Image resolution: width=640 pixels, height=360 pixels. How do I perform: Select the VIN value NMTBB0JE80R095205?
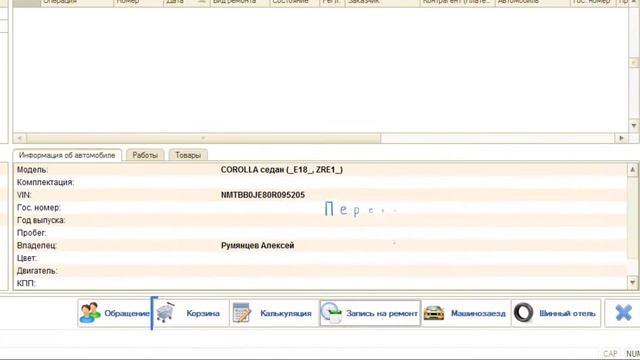point(263,195)
